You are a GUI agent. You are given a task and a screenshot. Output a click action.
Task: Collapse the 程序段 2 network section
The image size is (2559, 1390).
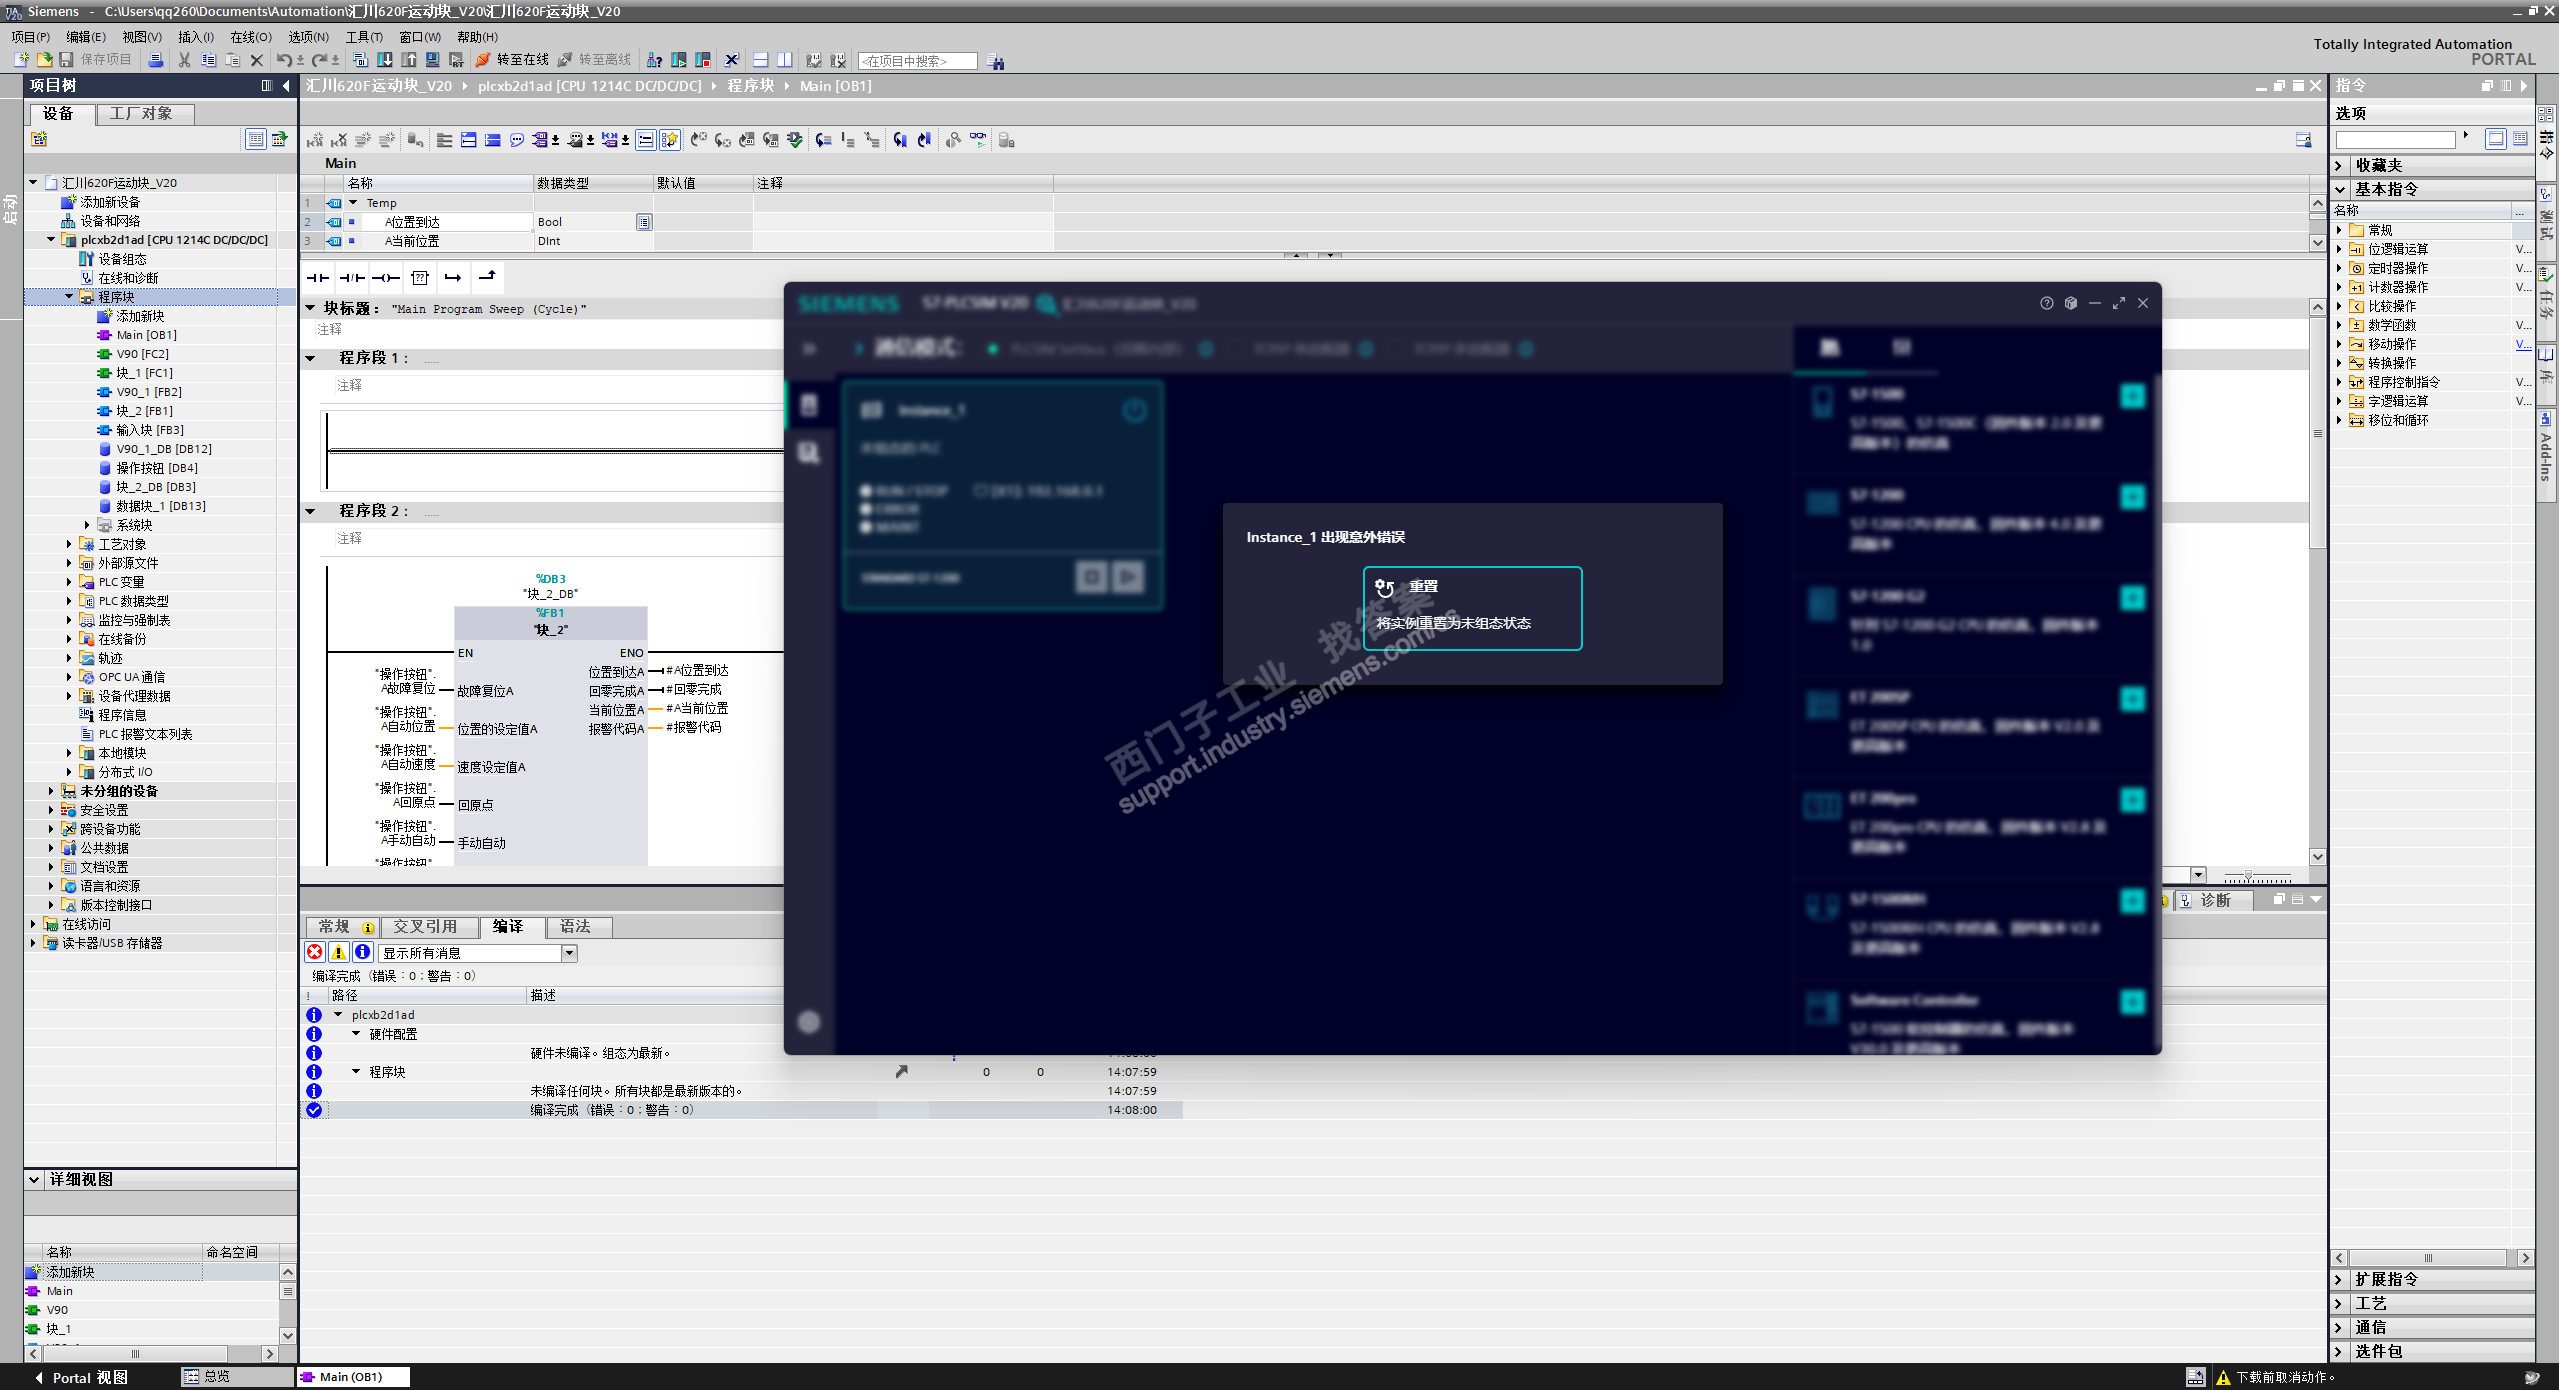pyautogui.click(x=310, y=511)
